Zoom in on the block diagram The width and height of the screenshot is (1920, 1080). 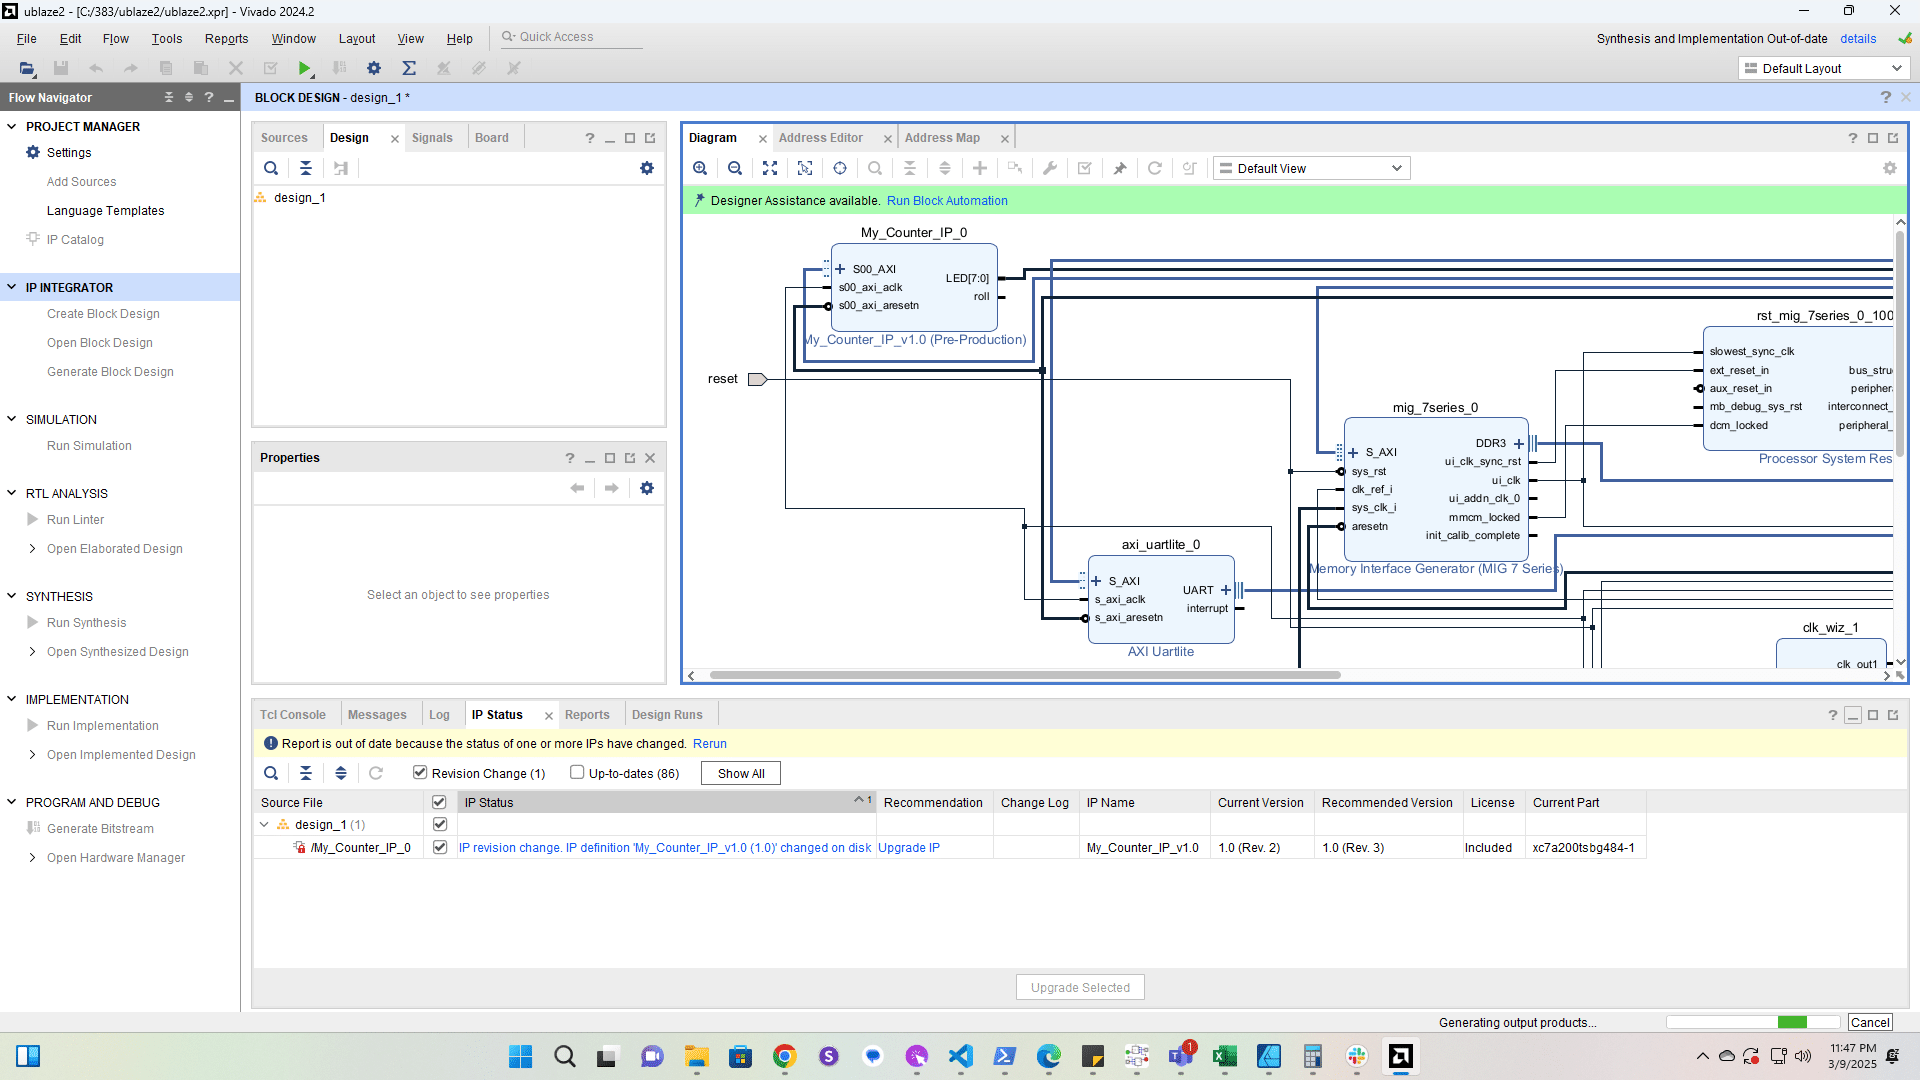click(x=700, y=168)
